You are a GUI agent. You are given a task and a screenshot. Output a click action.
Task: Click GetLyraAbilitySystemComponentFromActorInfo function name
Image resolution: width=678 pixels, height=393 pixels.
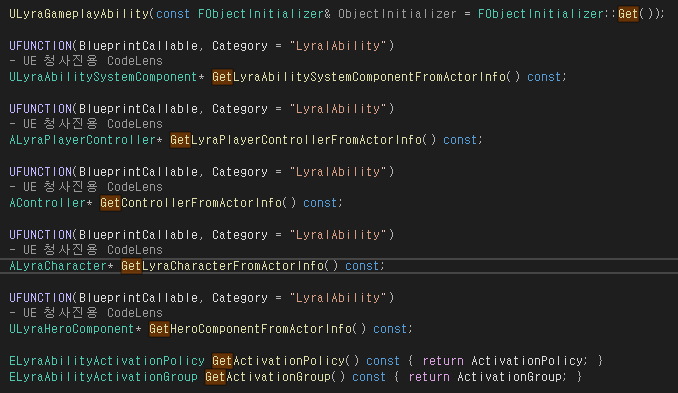coord(359,77)
